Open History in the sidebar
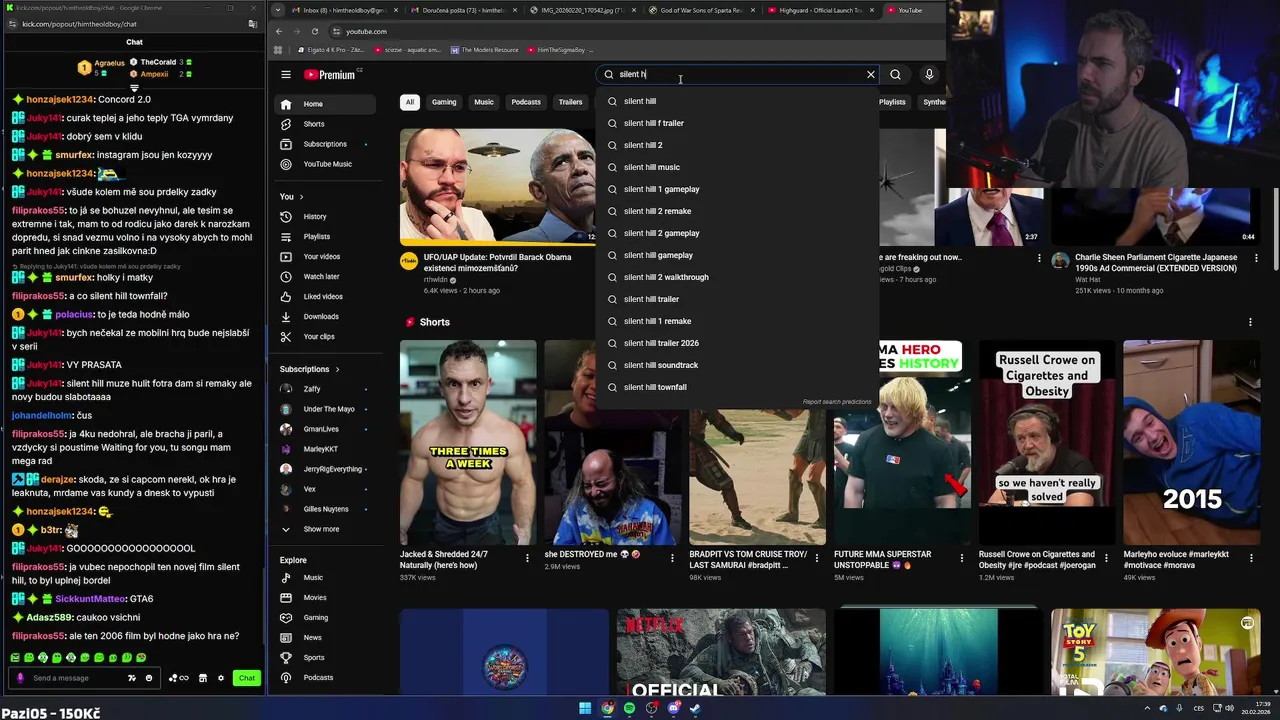Viewport: 1280px width, 720px height. pos(324,216)
